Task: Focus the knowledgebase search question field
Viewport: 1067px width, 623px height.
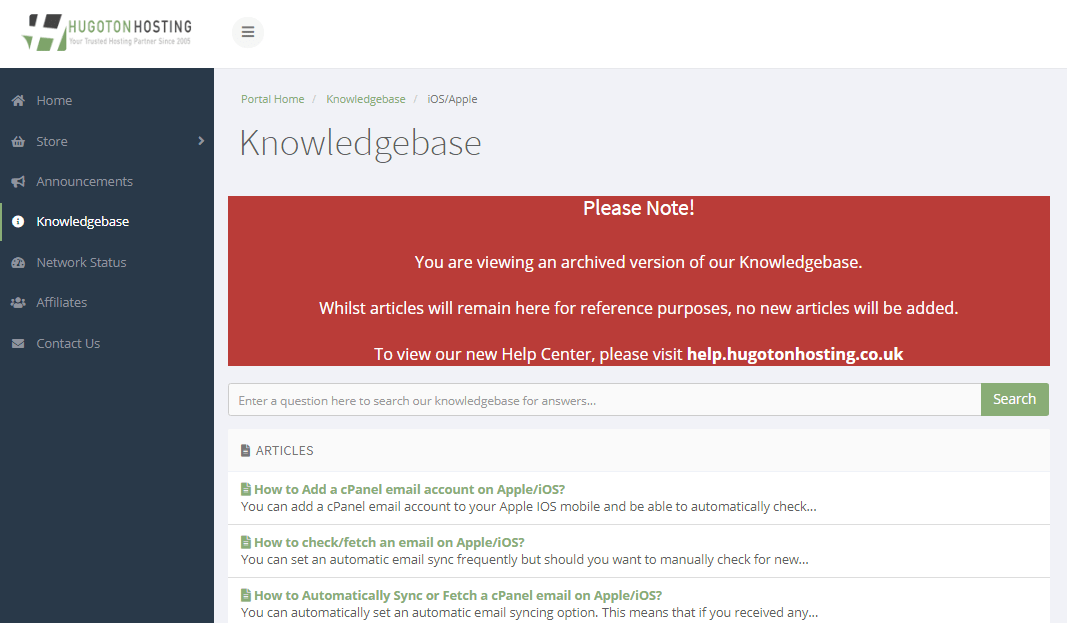Action: pyautogui.click(x=604, y=400)
